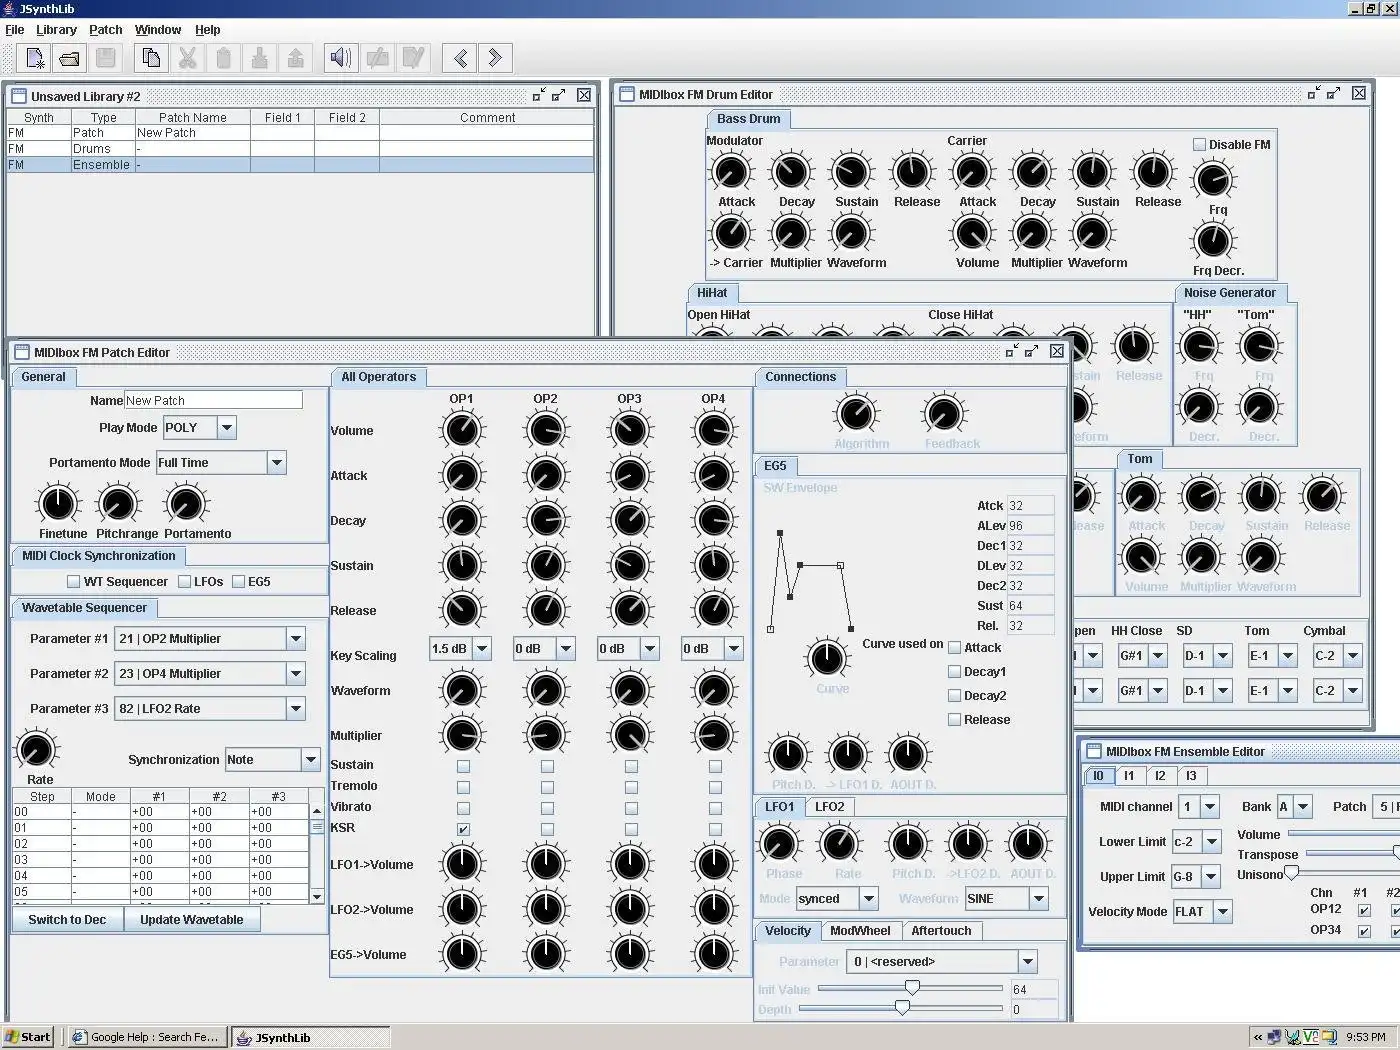Click the MIDIbox FM Patch Editor window icon

[22, 352]
